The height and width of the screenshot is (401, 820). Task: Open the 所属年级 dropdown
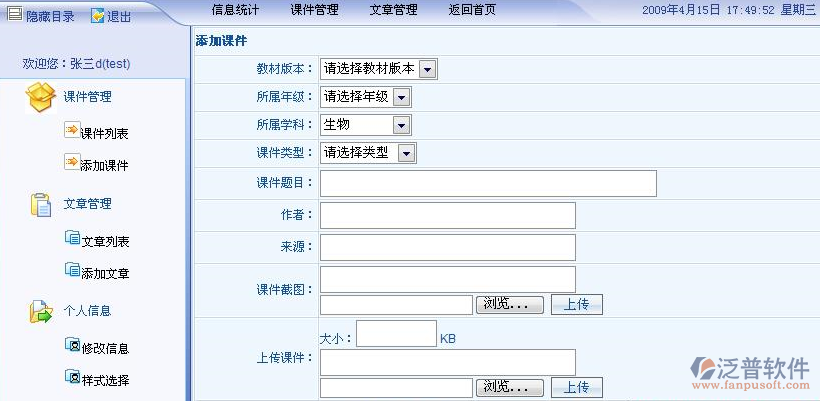401,97
